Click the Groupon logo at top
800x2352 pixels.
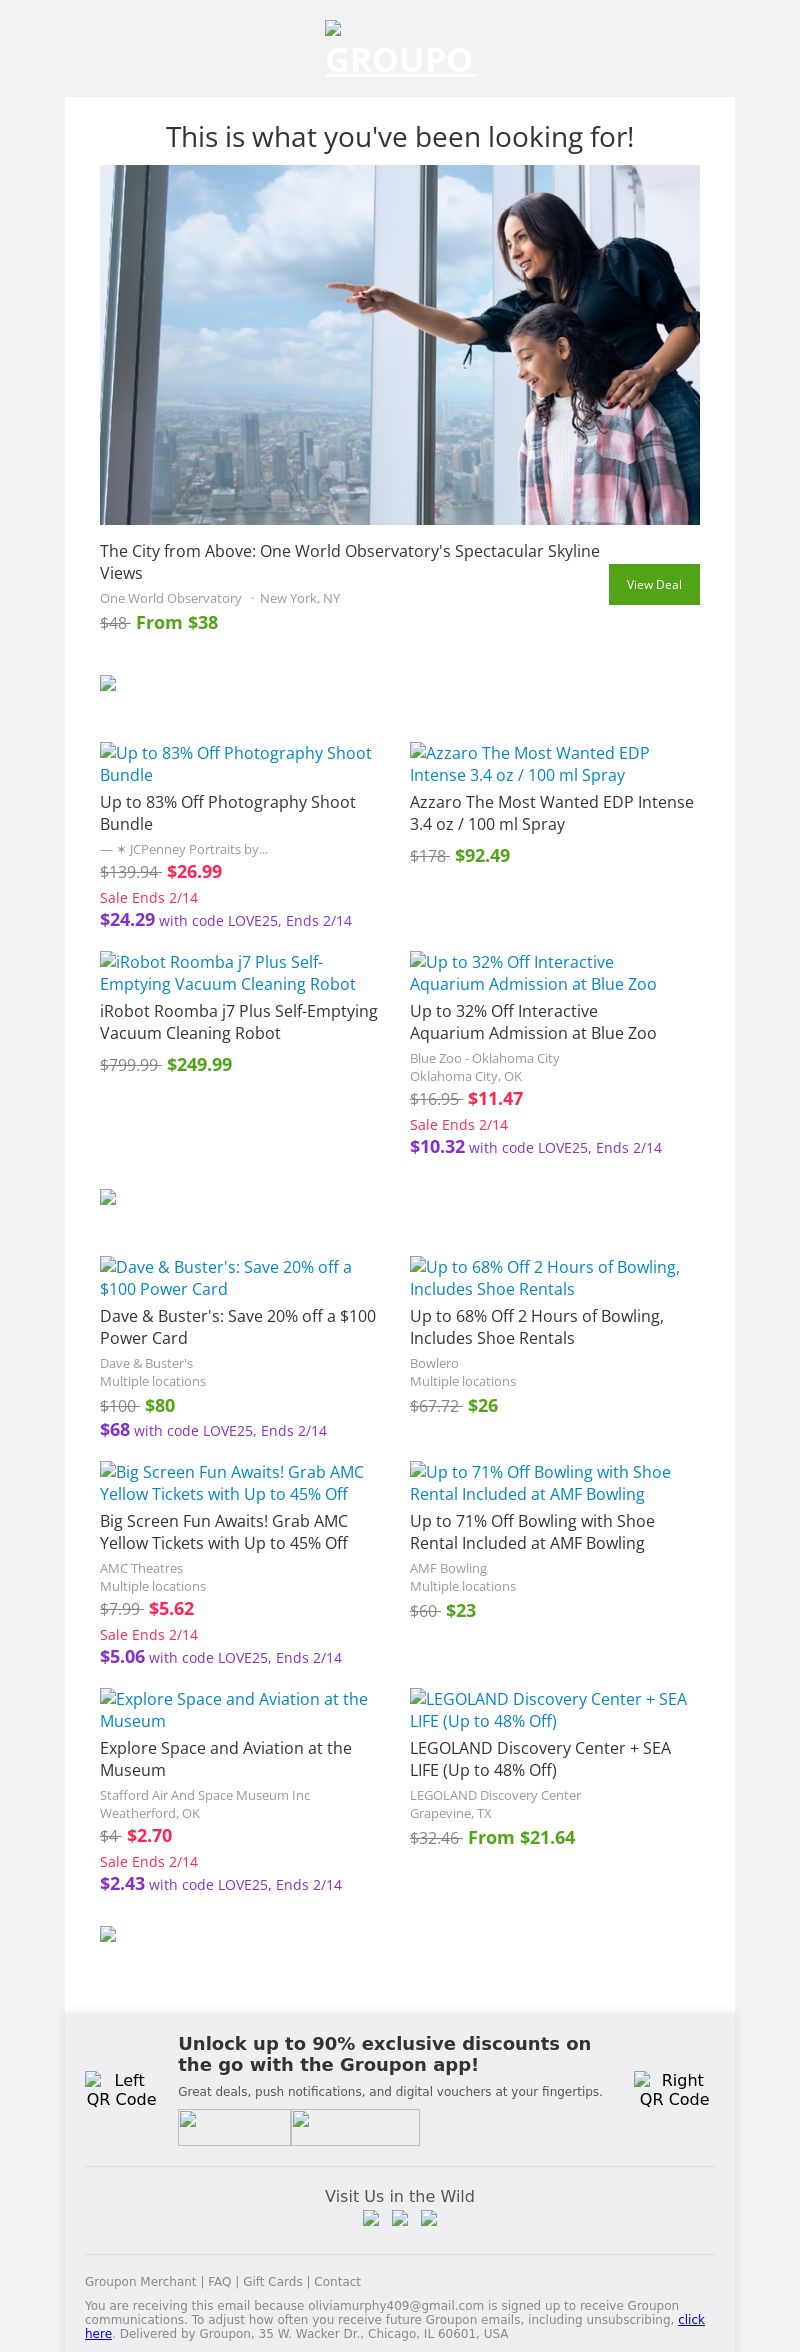(x=399, y=52)
